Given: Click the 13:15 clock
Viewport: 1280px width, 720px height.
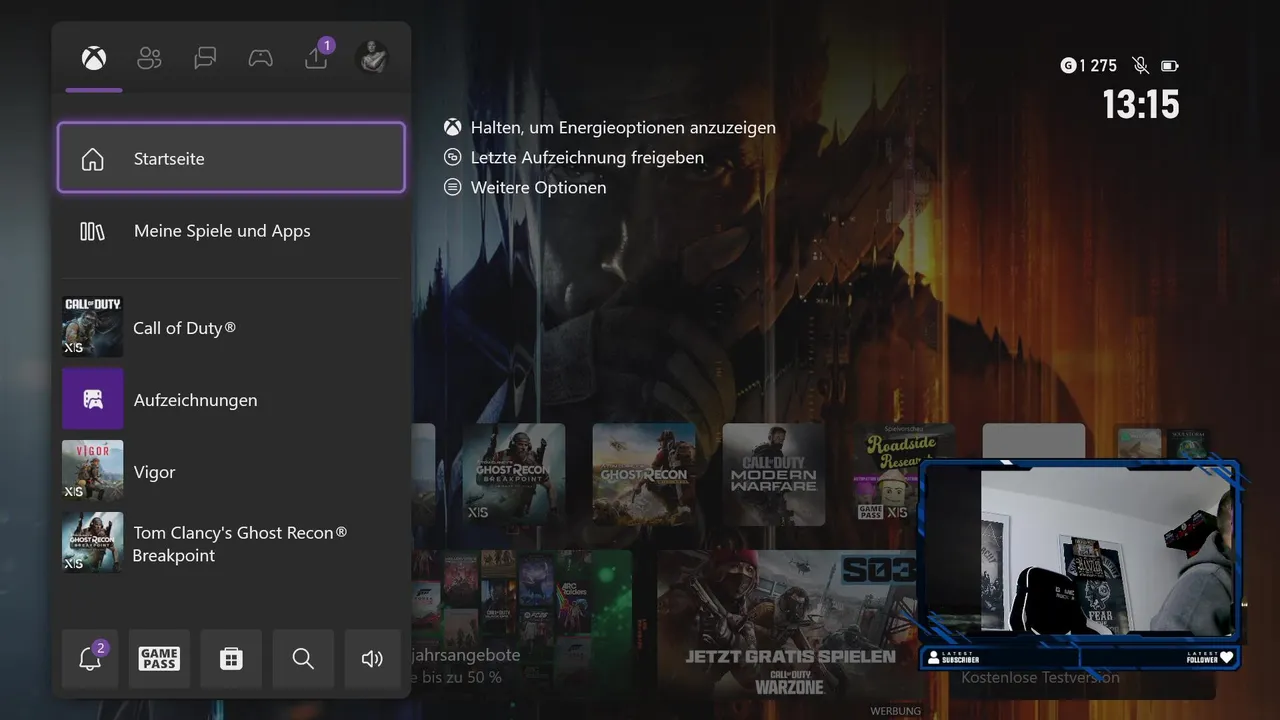Looking at the screenshot, I should point(1141,104).
